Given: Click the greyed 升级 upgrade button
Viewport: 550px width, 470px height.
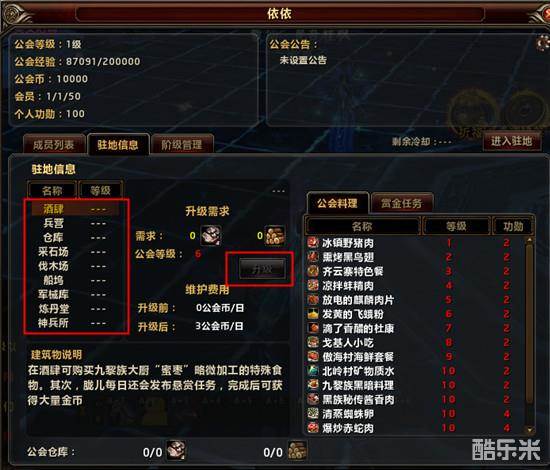Looking at the screenshot, I should click(x=262, y=269).
